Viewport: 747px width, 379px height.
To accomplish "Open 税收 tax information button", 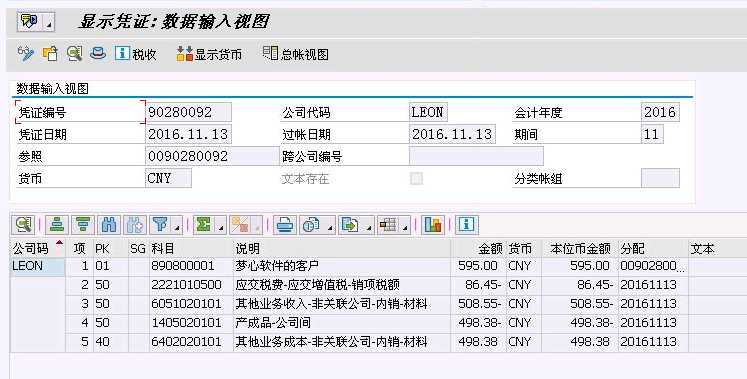I will point(135,54).
